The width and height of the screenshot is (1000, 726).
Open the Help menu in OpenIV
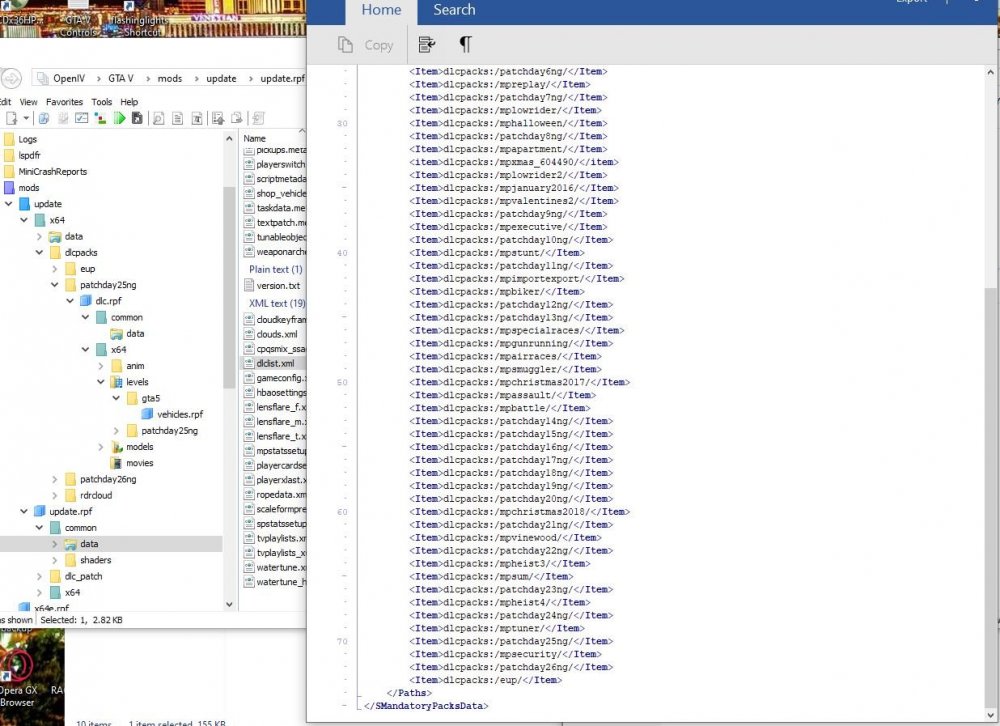(x=129, y=101)
